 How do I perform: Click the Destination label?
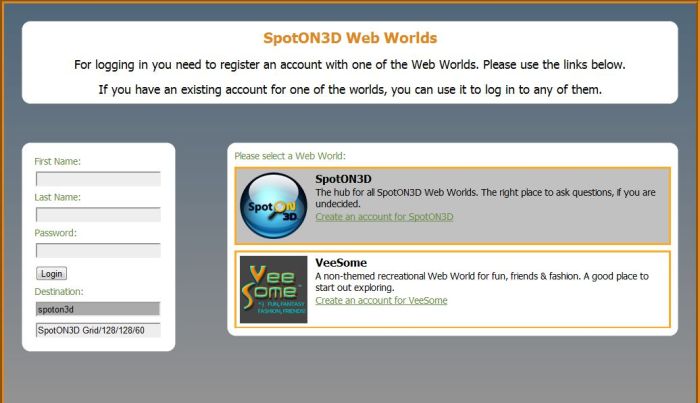pyautogui.click(x=59, y=292)
